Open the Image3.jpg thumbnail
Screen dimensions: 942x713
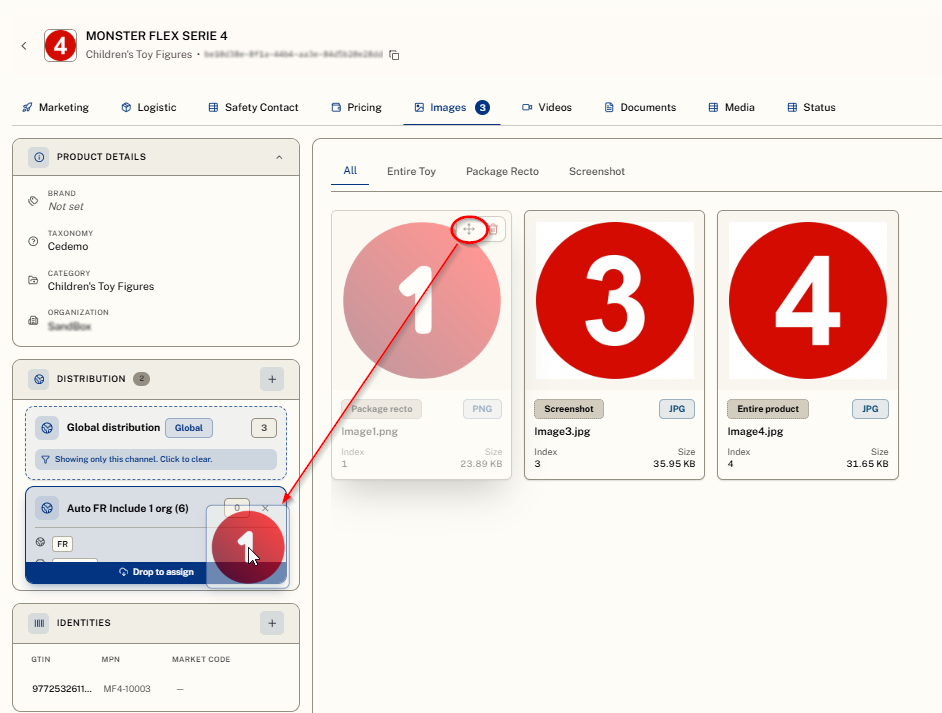(x=615, y=300)
